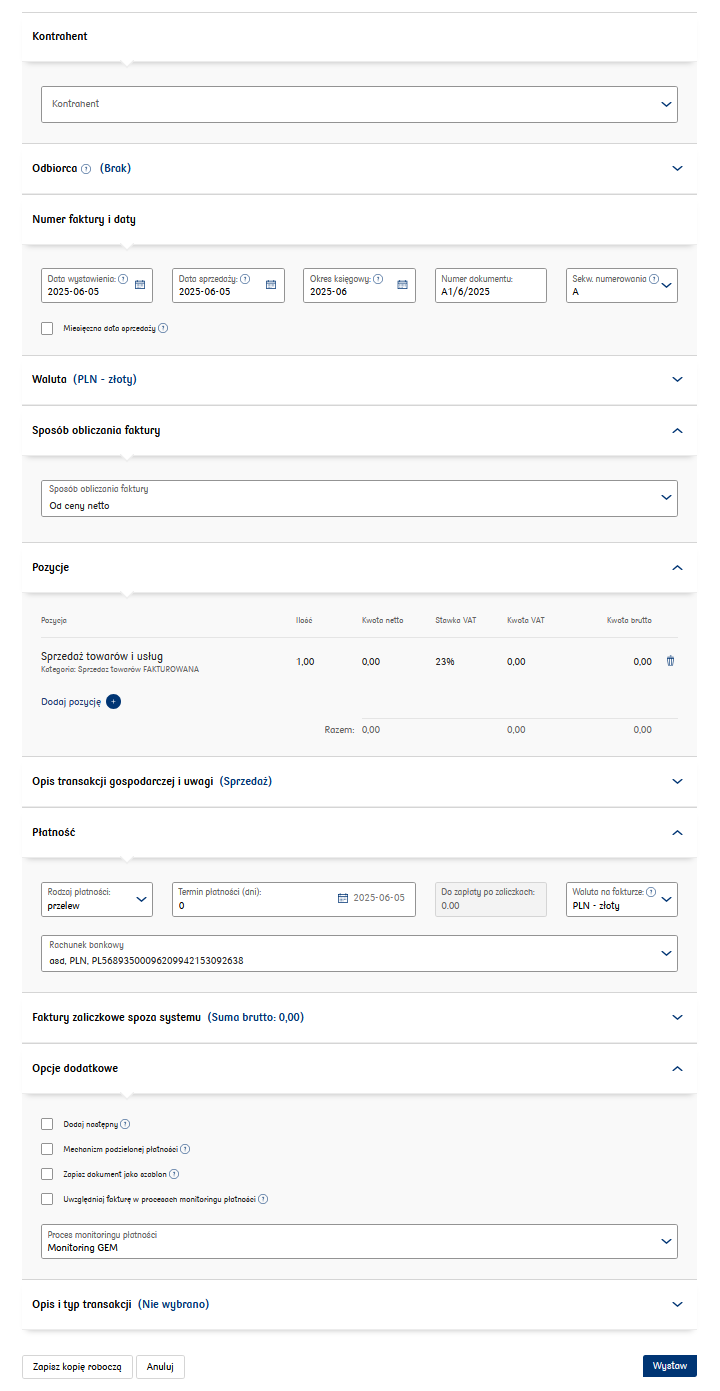
Task: Open Rodzaj płatności dropdown
Action: click(x=97, y=899)
